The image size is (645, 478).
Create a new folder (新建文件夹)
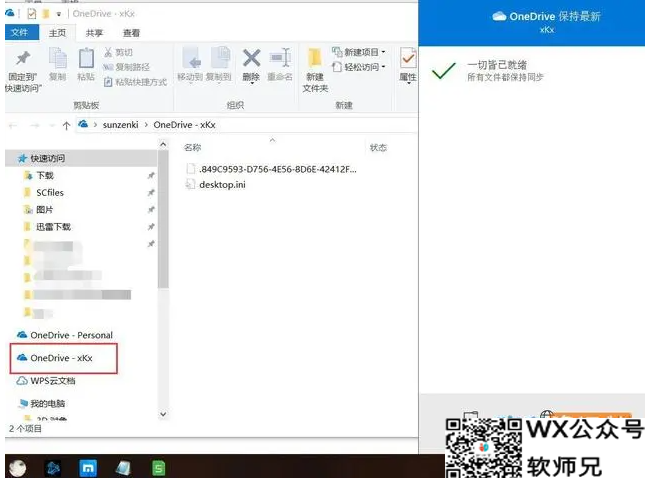(315, 70)
